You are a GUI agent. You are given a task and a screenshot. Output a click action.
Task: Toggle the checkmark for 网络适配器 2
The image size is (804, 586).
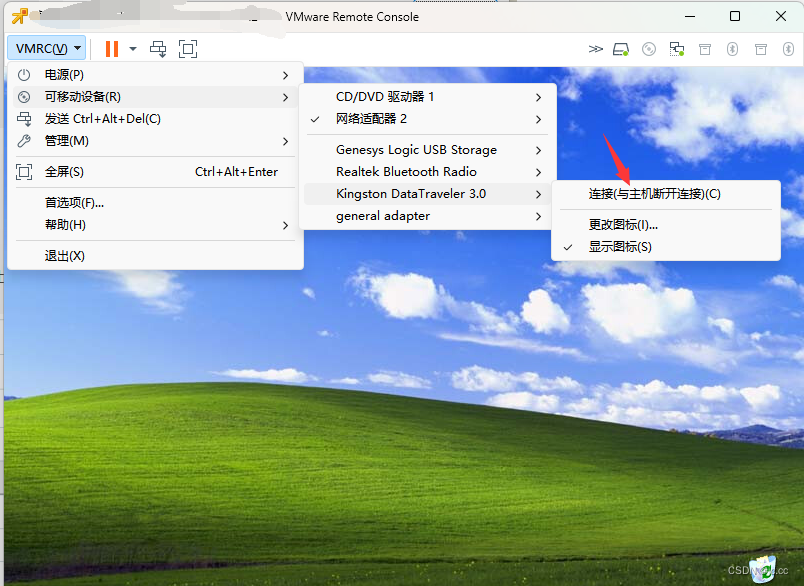coord(315,119)
